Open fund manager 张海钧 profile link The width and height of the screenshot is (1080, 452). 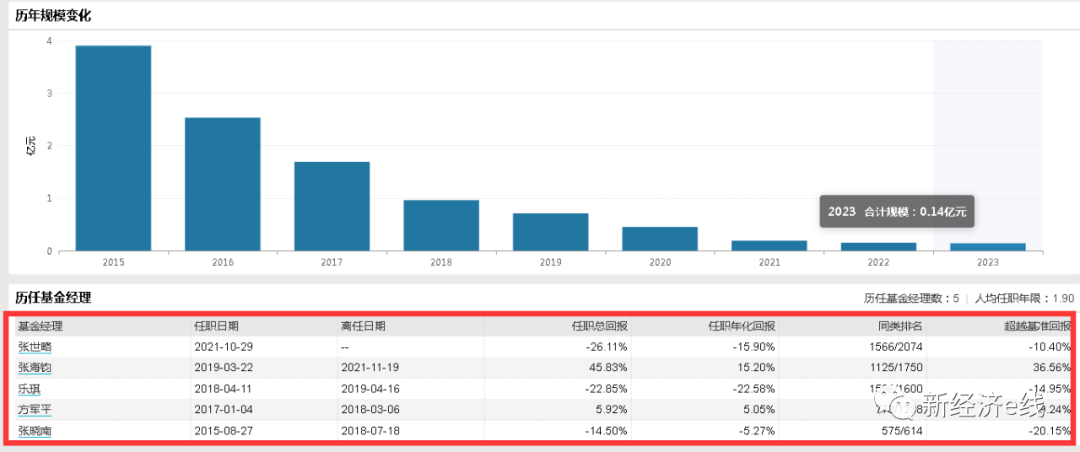(34, 367)
